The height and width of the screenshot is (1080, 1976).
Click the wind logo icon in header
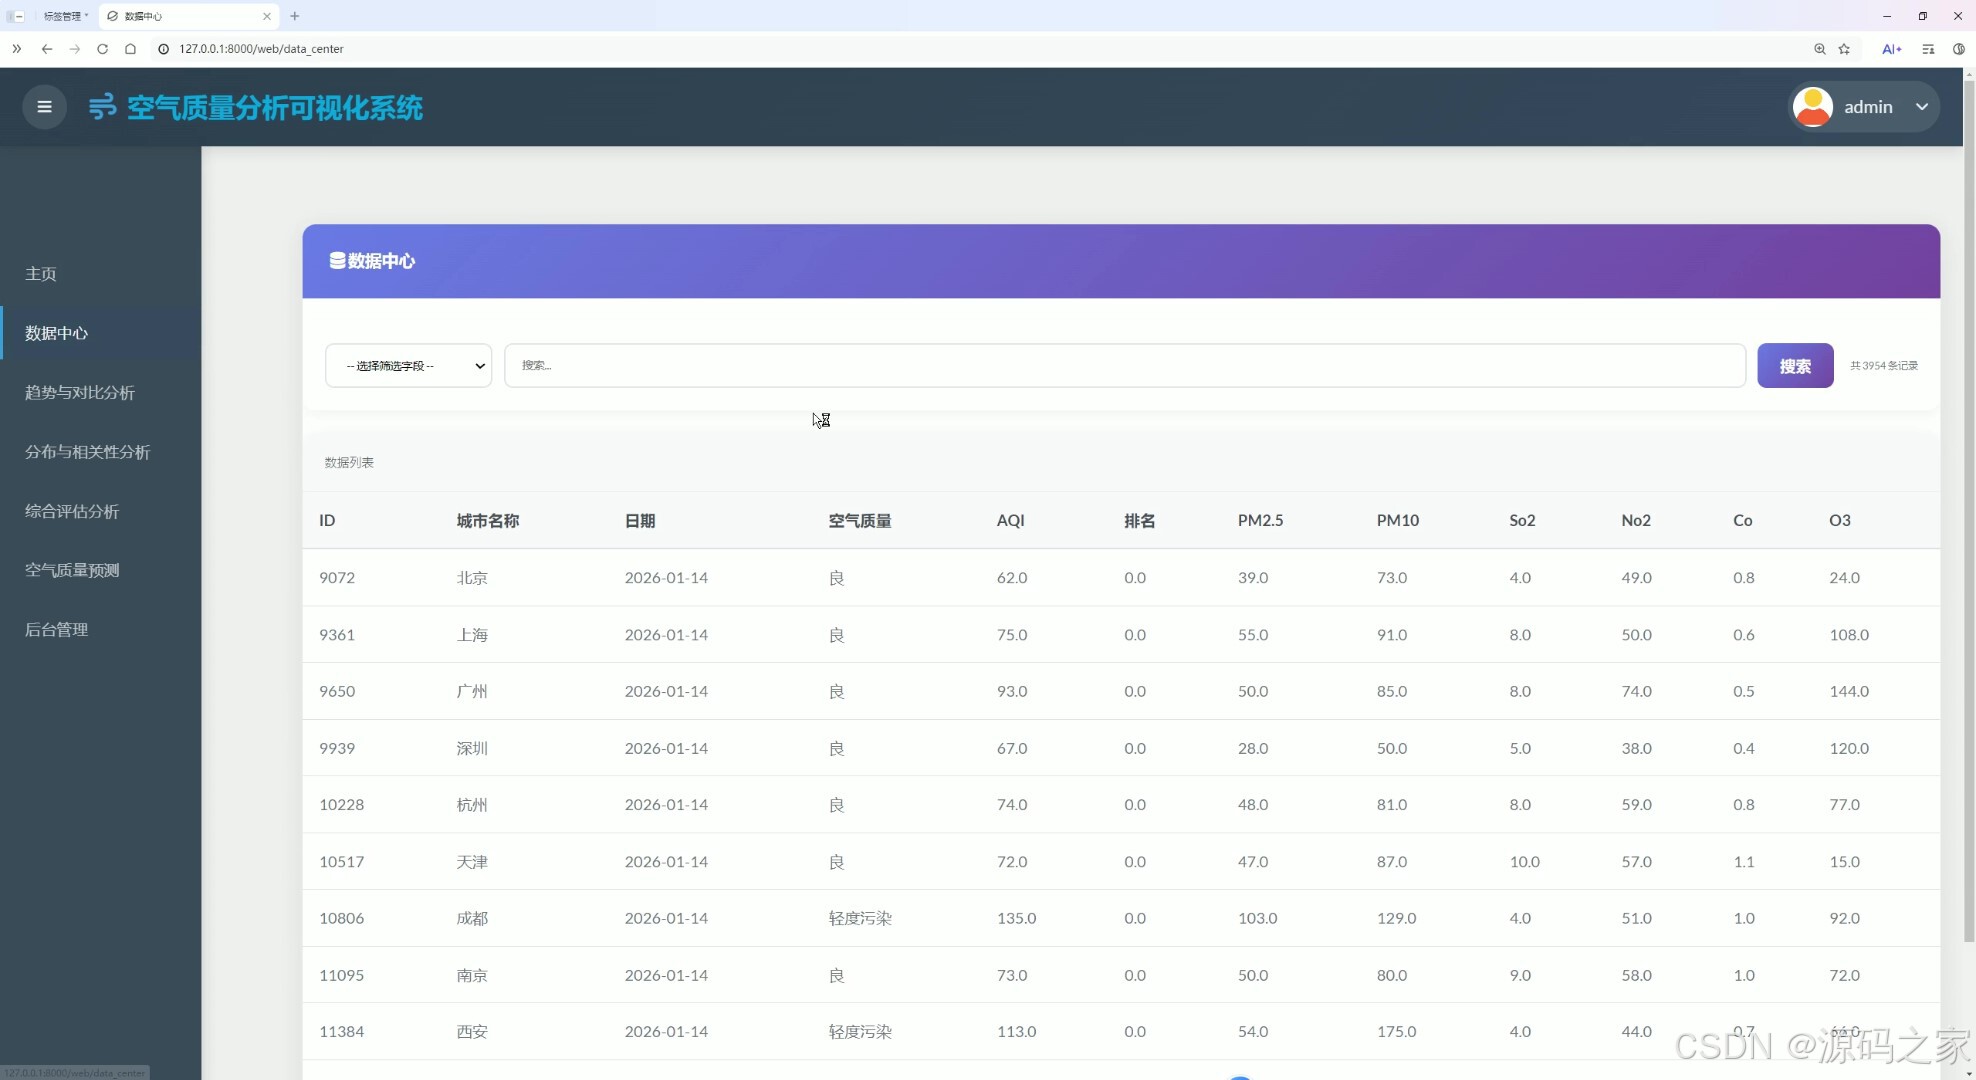102,107
